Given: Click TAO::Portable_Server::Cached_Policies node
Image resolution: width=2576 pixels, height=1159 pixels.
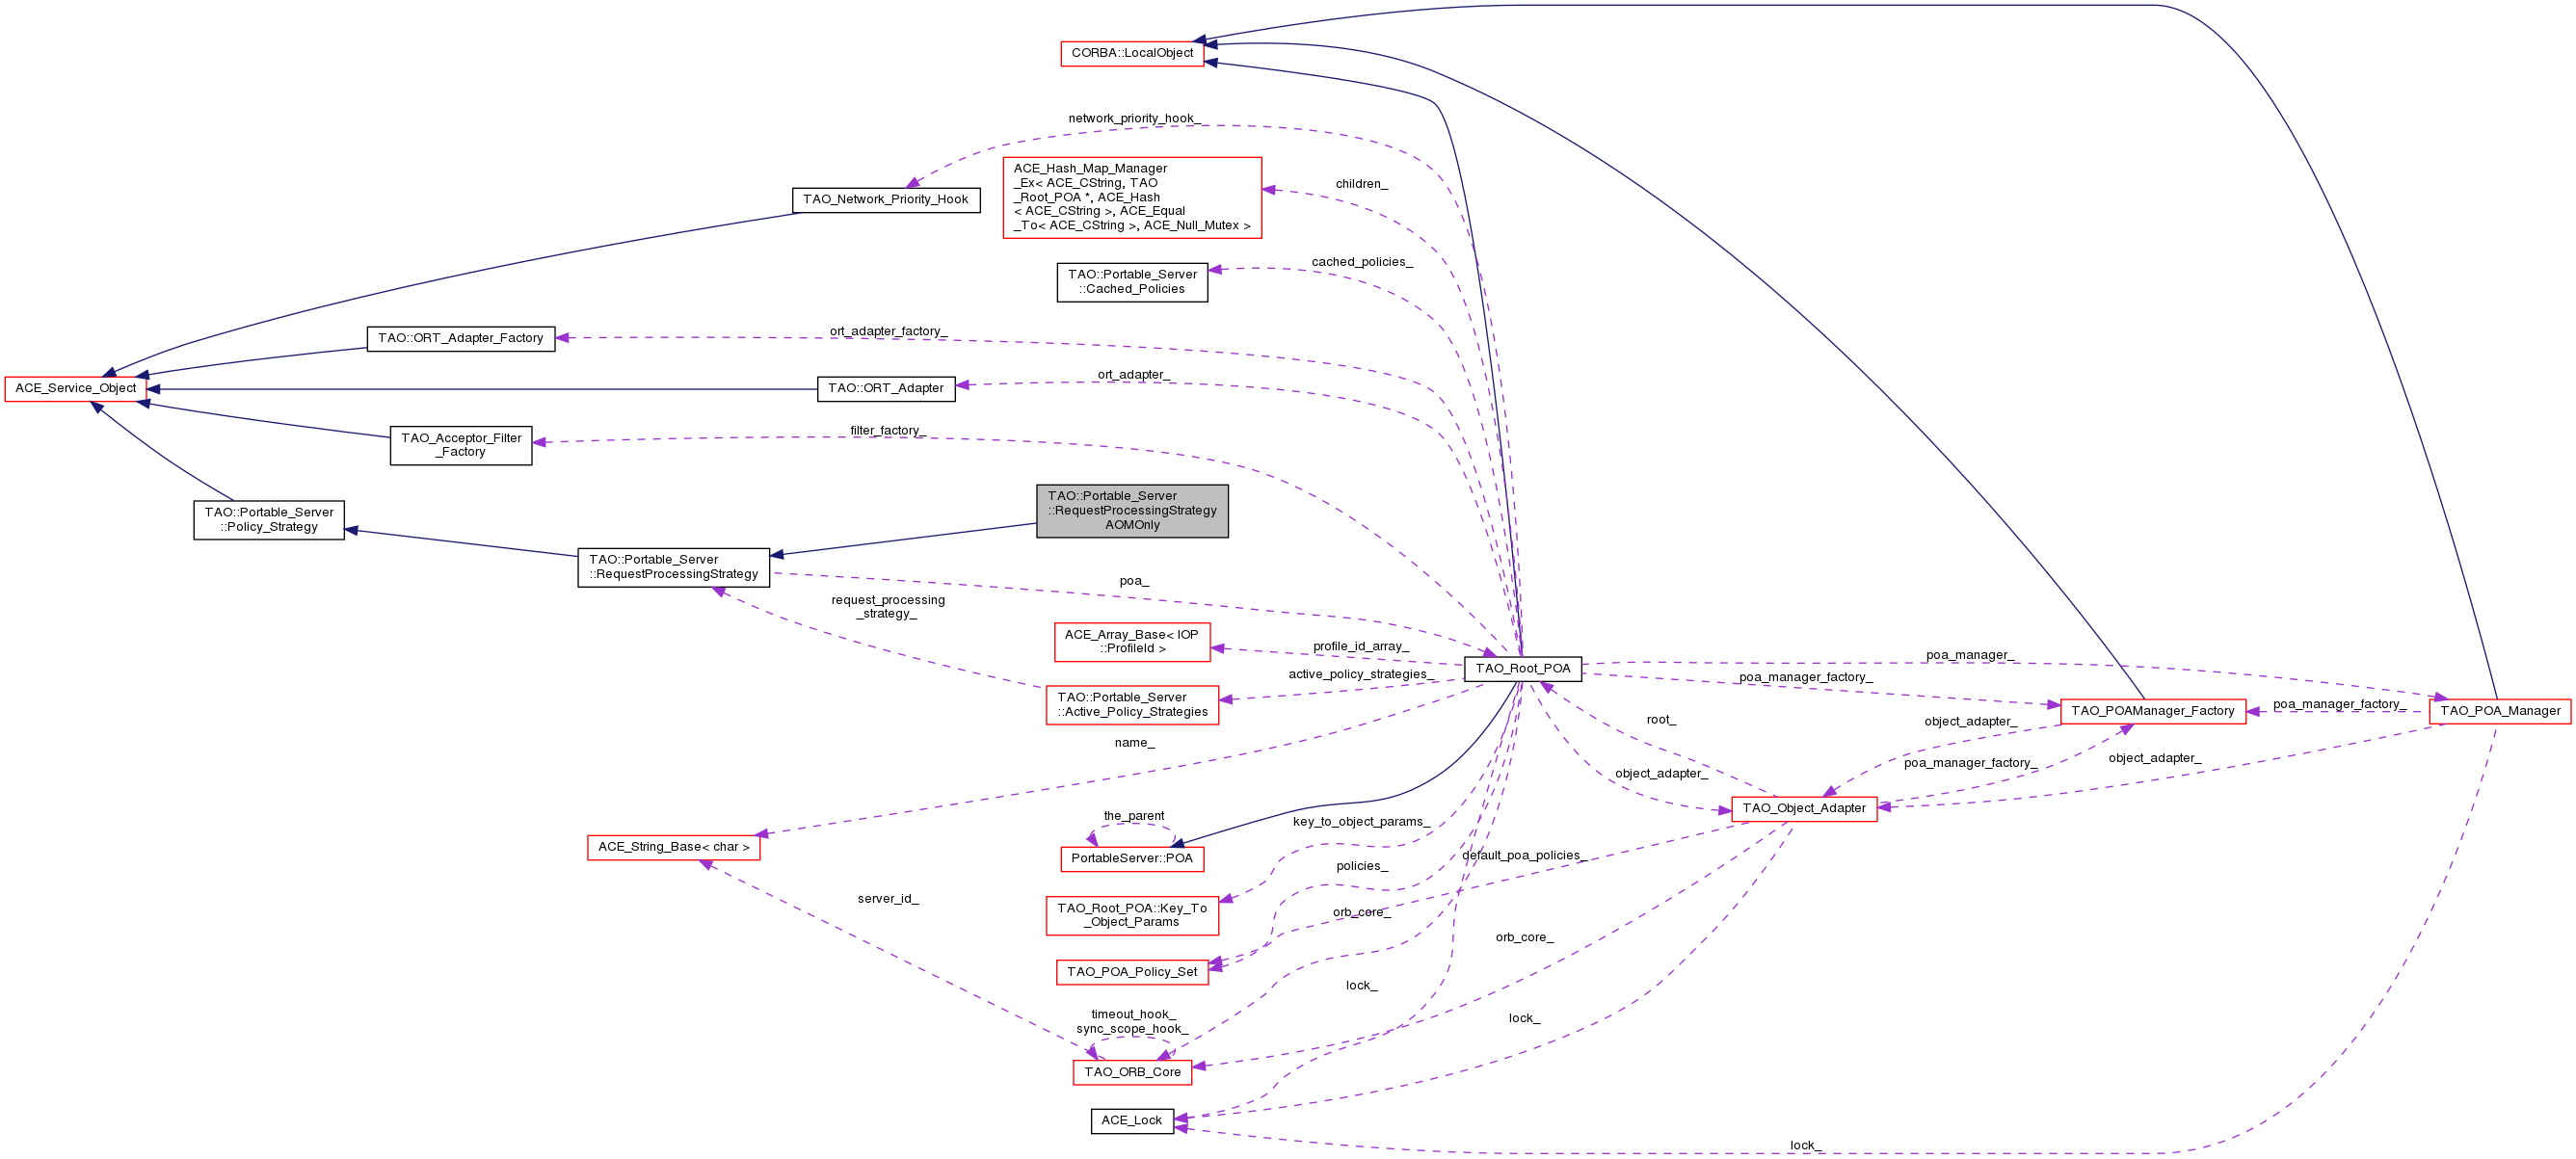Looking at the screenshot, I should (x=1131, y=282).
